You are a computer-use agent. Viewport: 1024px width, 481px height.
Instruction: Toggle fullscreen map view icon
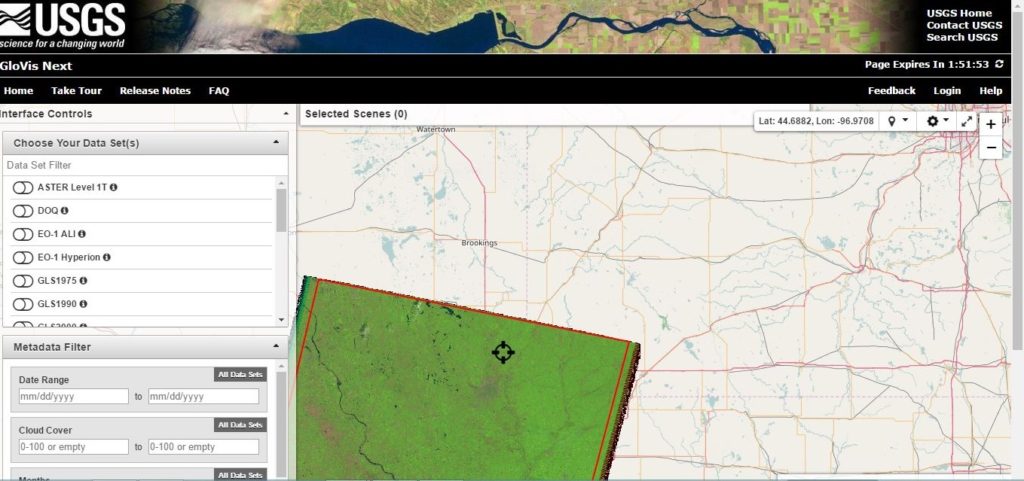tap(966, 120)
